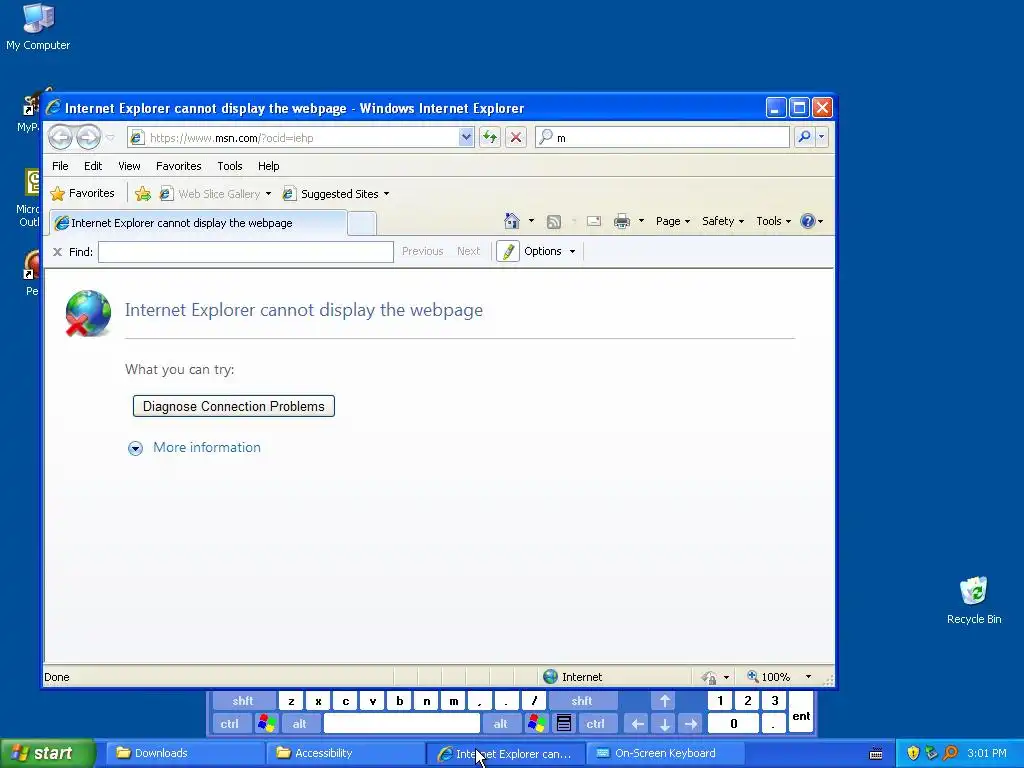Select the Recycle Bin desktop icon
Screen dimensions: 1024x768
[974, 601]
